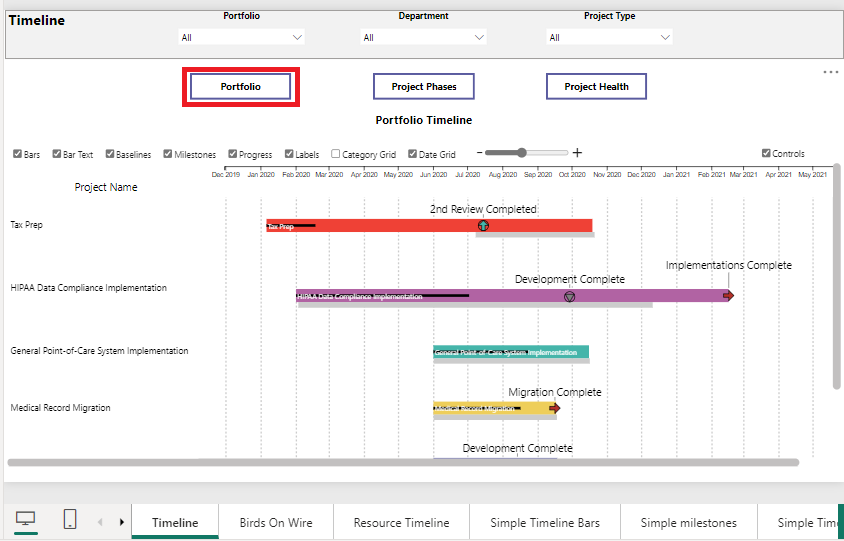Click the zoom in plus icon
This screenshot has height=541, width=844.
[x=577, y=153]
